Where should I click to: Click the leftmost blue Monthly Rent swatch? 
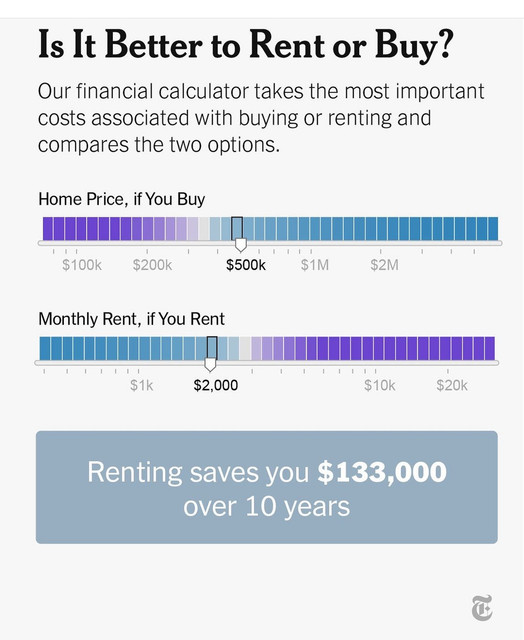pos(45,348)
